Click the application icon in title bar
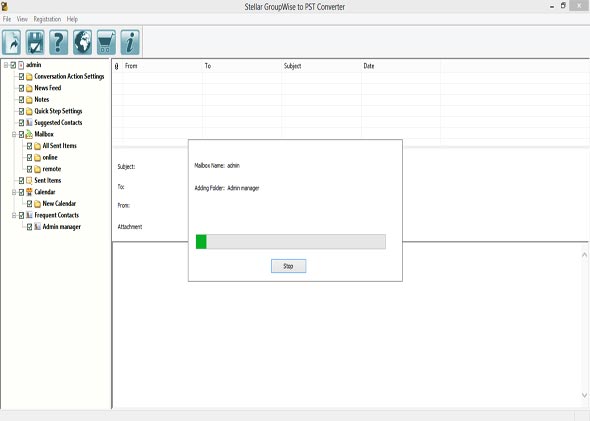This screenshot has height=421, width=590. click(5, 6)
